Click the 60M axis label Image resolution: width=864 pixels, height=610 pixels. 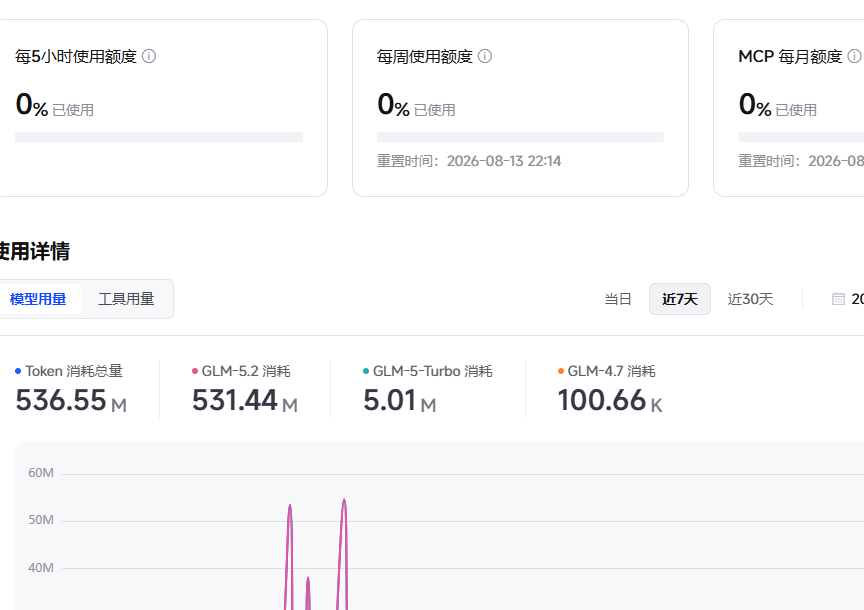point(41,473)
